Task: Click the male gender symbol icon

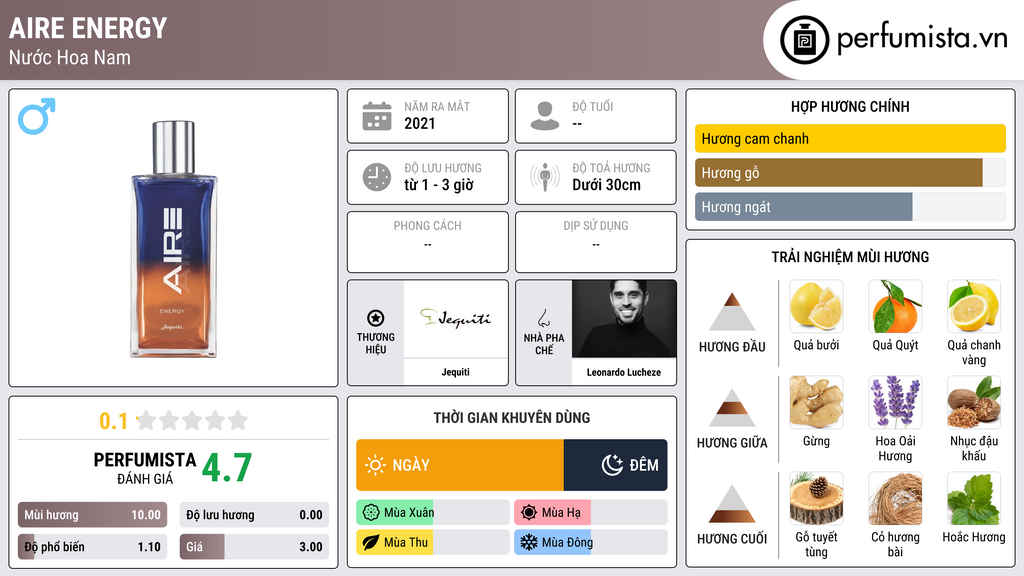Action: (37, 116)
